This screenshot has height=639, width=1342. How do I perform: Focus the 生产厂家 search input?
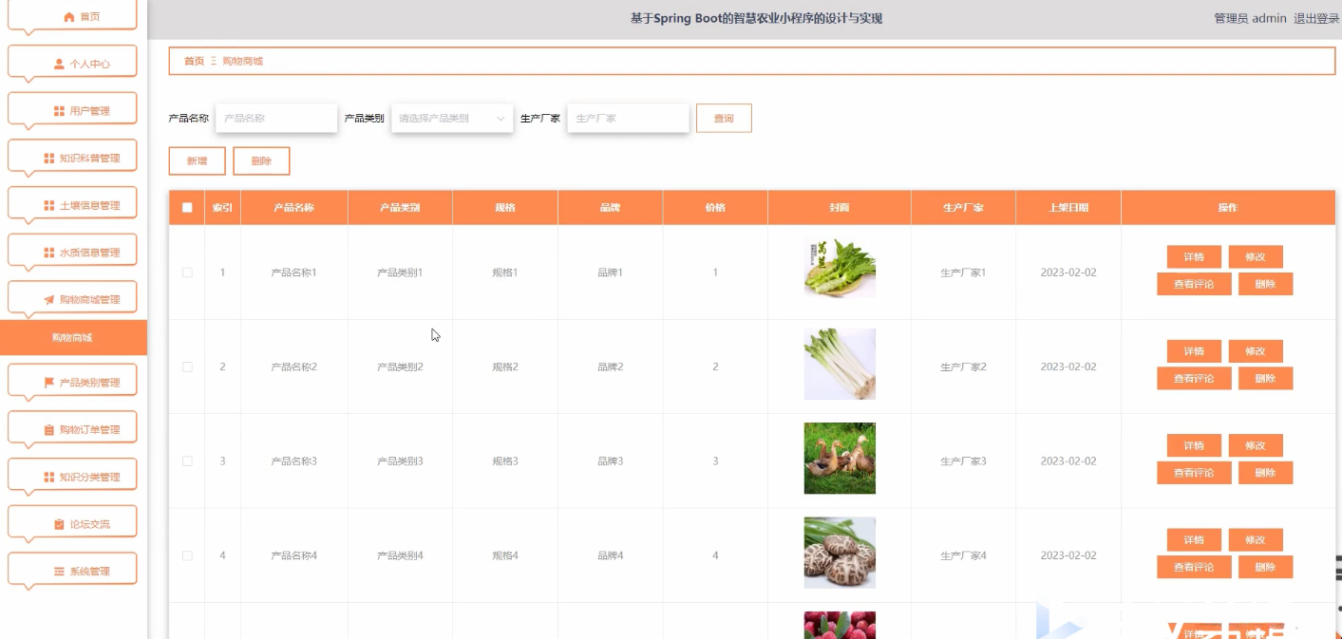[628, 118]
